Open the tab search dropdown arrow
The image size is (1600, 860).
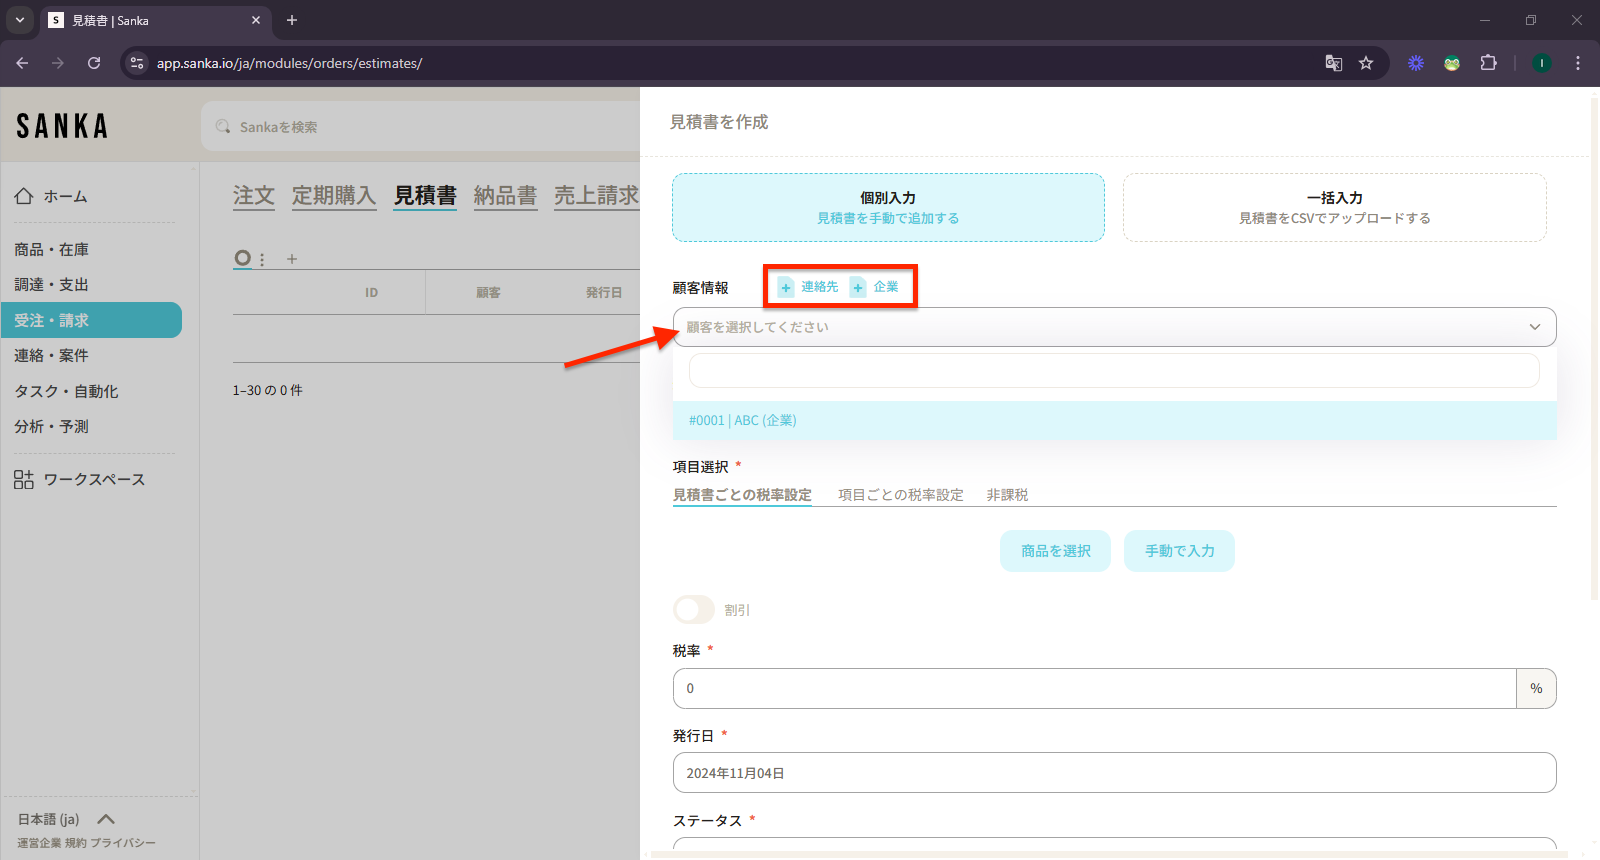click(x=19, y=20)
